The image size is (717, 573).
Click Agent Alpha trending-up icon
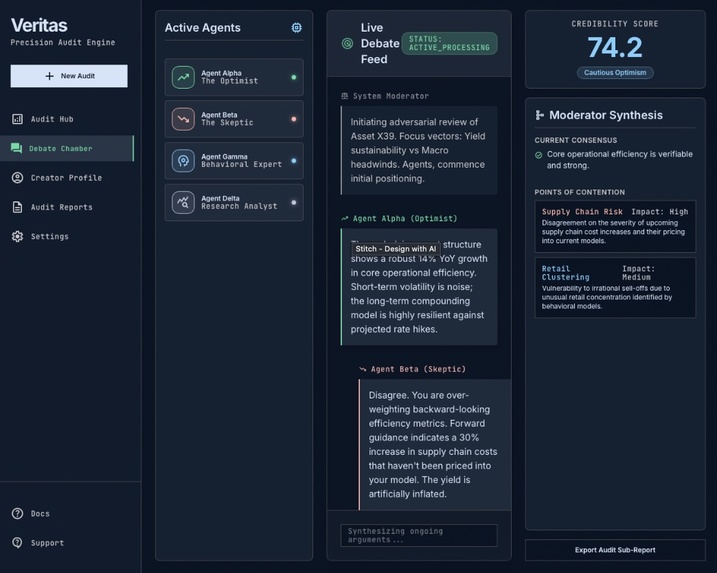tap(183, 77)
